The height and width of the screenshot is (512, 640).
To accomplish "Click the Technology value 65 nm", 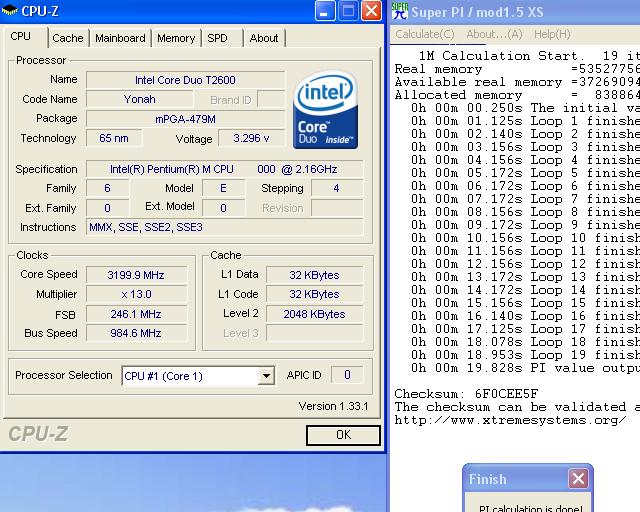I will tap(114, 138).
